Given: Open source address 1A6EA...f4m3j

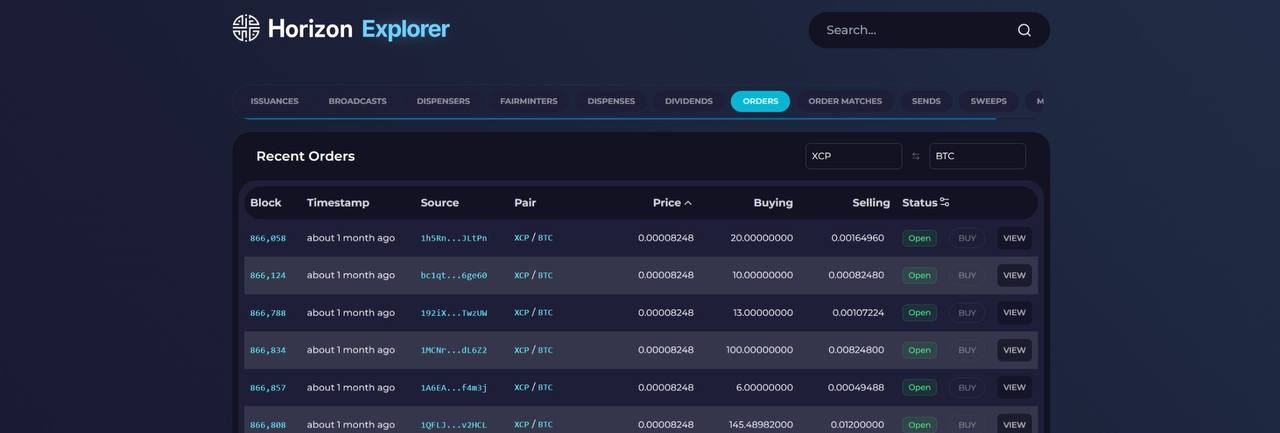Looking at the screenshot, I should coord(454,388).
